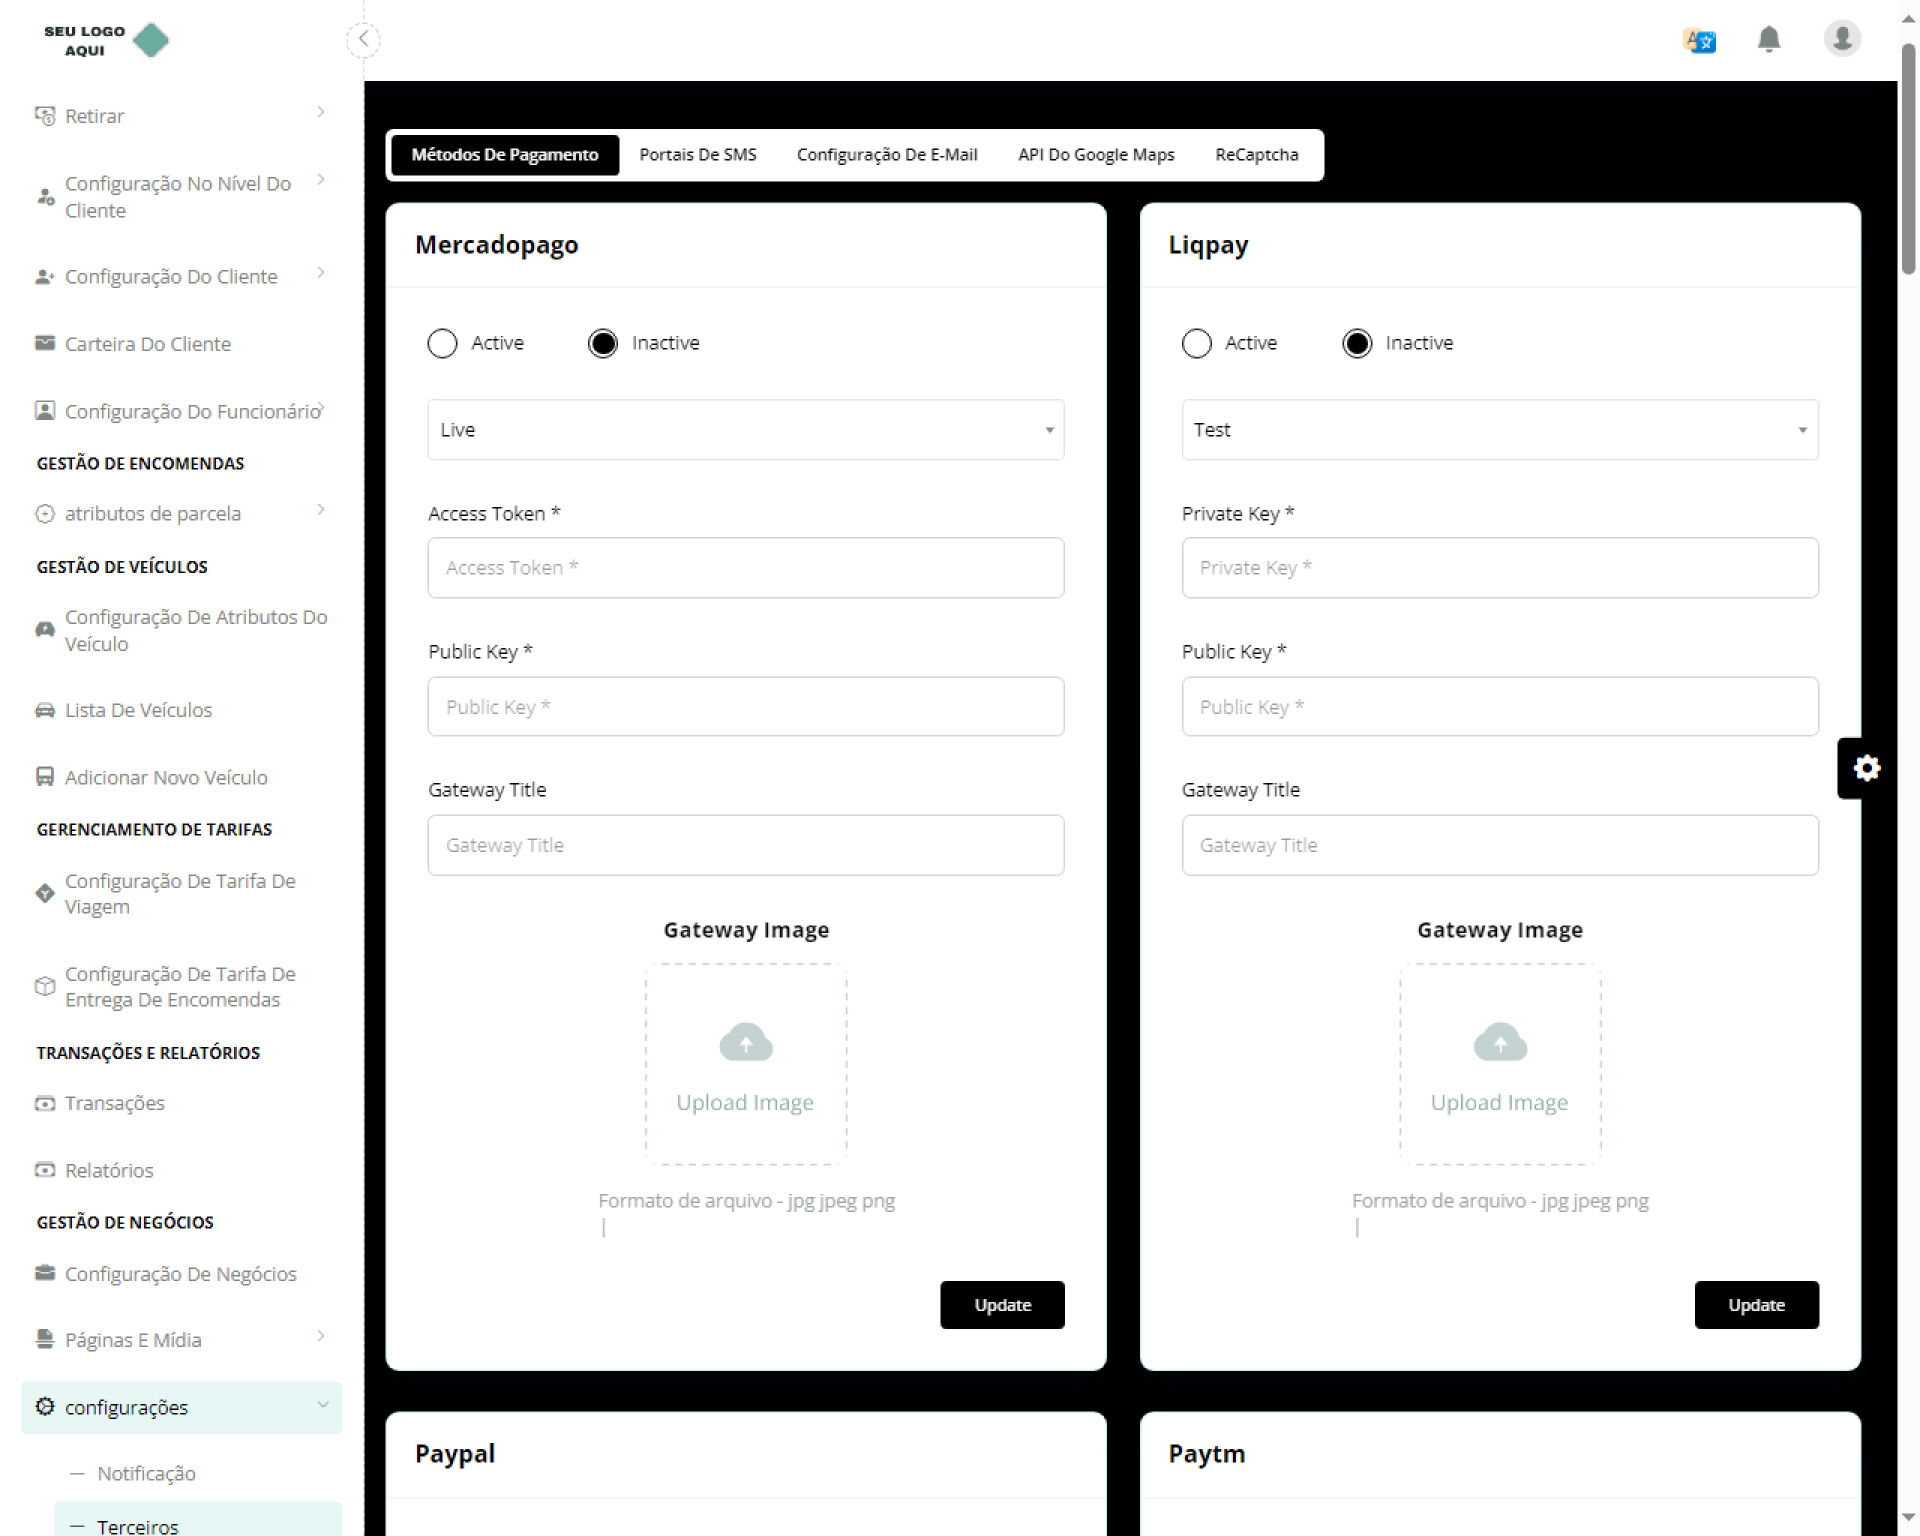
Task: Open Transações sidebar link
Action: (114, 1103)
